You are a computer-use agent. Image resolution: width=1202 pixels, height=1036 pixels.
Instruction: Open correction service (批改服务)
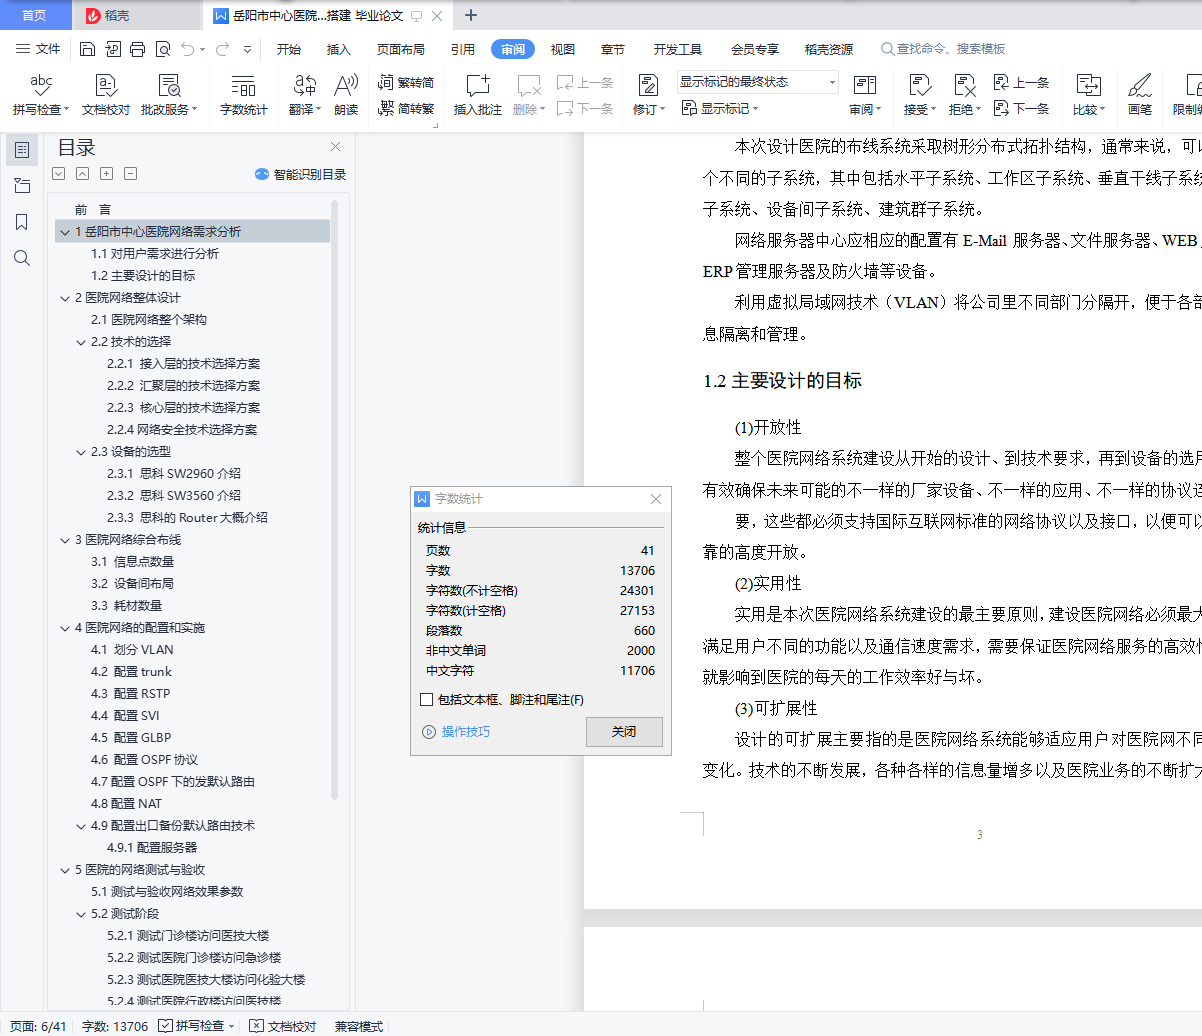169,95
